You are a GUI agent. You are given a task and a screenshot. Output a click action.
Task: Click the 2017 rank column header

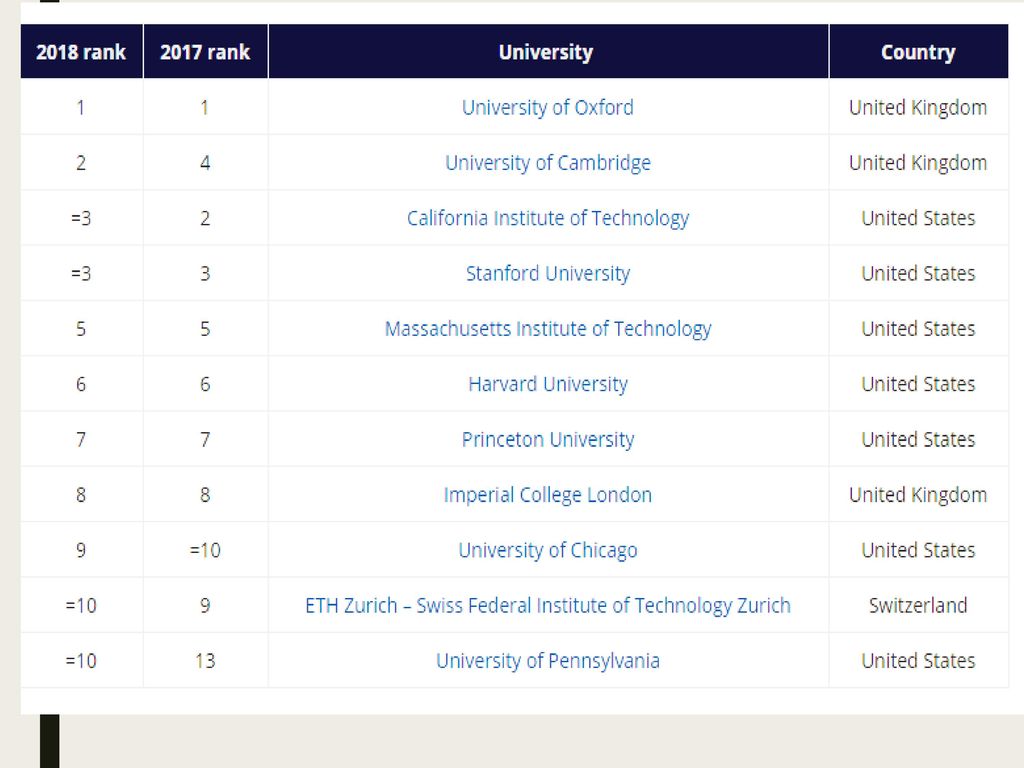tap(205, 52)
